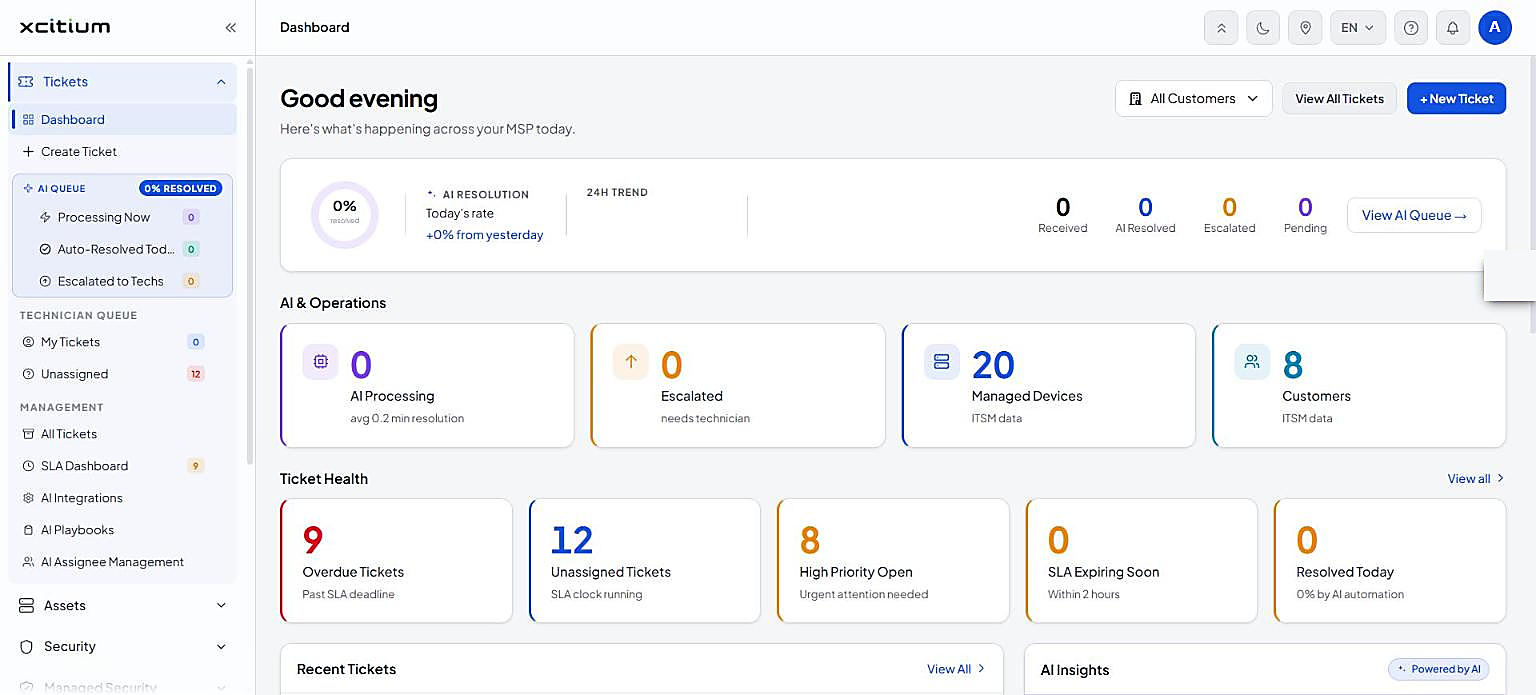
Task: Click the sidebar vertical scrollbar
Action: (250, 265)
